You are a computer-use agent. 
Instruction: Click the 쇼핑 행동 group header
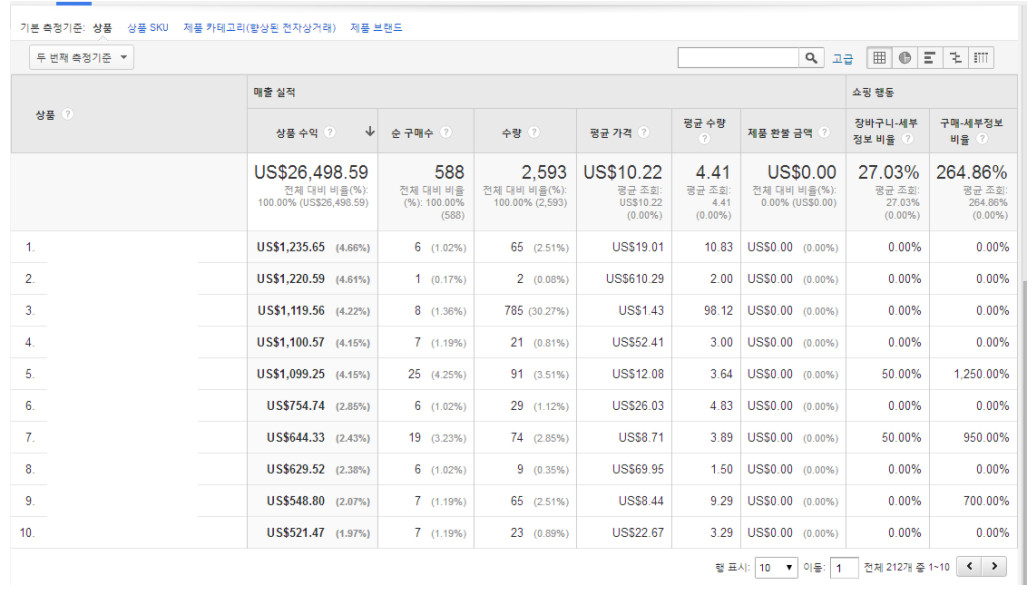tap(873, 92)
